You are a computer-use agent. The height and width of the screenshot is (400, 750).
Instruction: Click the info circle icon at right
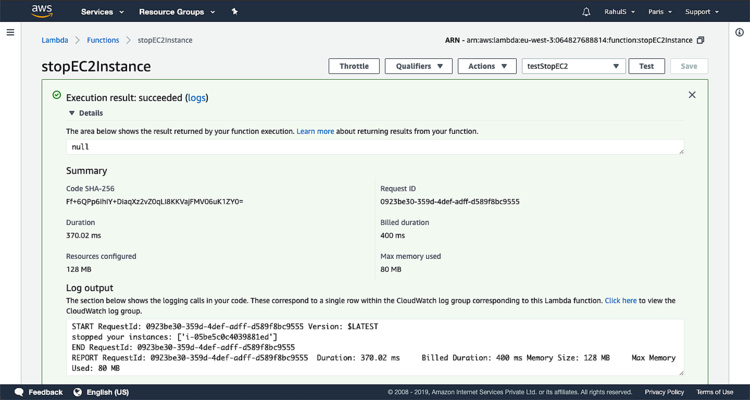click(739, 33)
